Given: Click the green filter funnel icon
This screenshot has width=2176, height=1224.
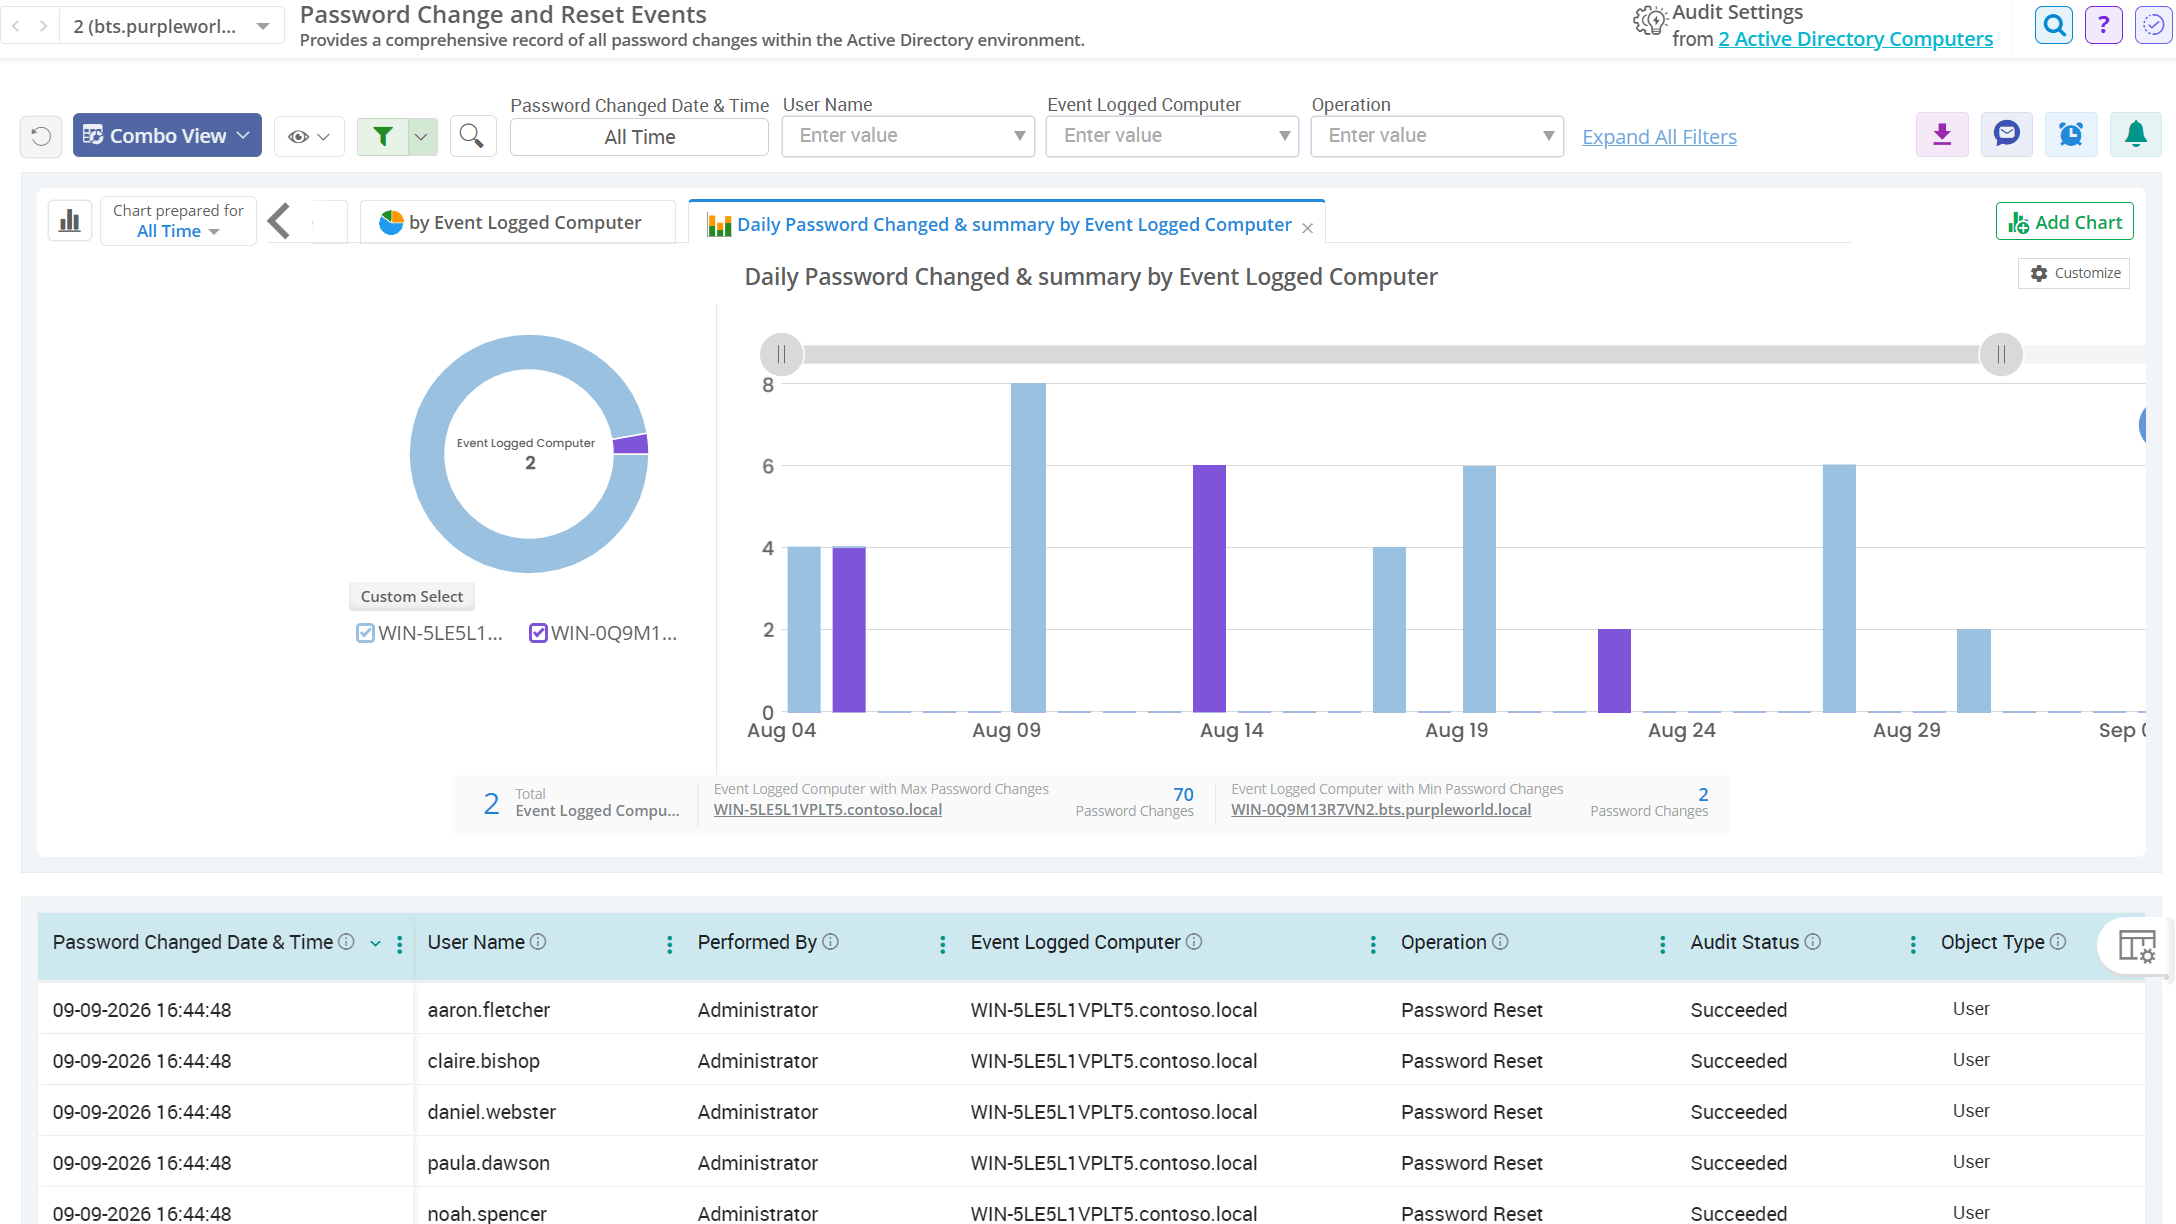Looking at the screenshot, I should (x=383, y=136).
